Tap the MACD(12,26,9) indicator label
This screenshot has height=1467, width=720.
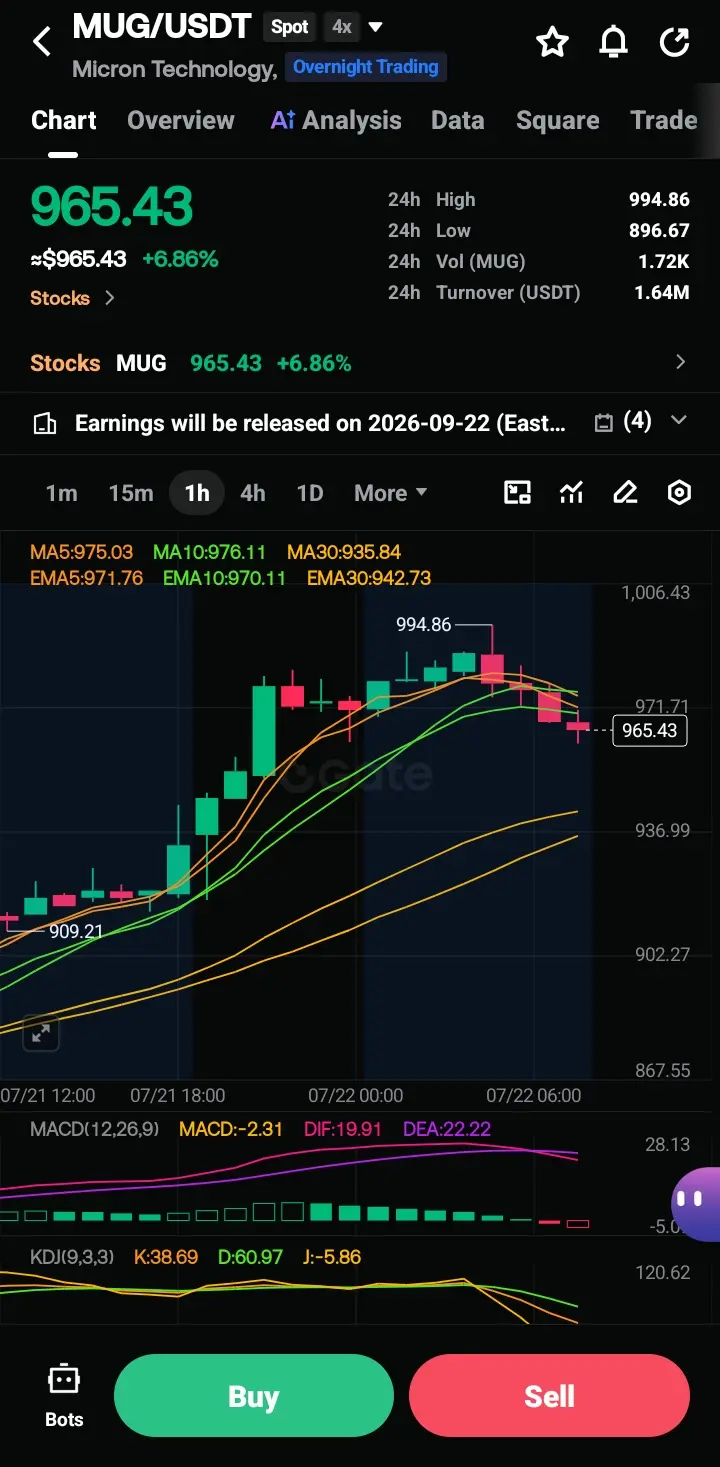click(93, 1129)
